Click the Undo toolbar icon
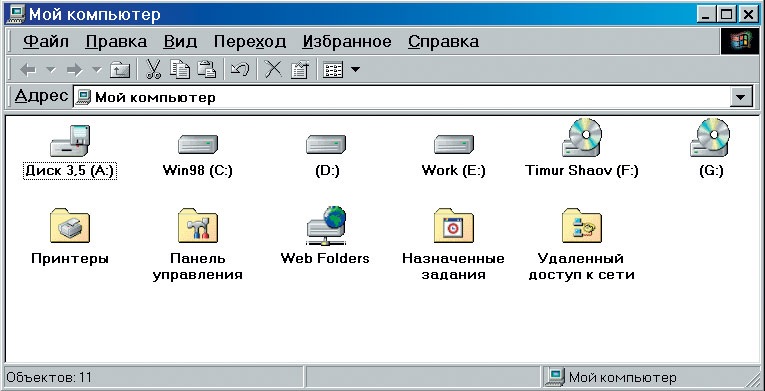 click(240, 70)
